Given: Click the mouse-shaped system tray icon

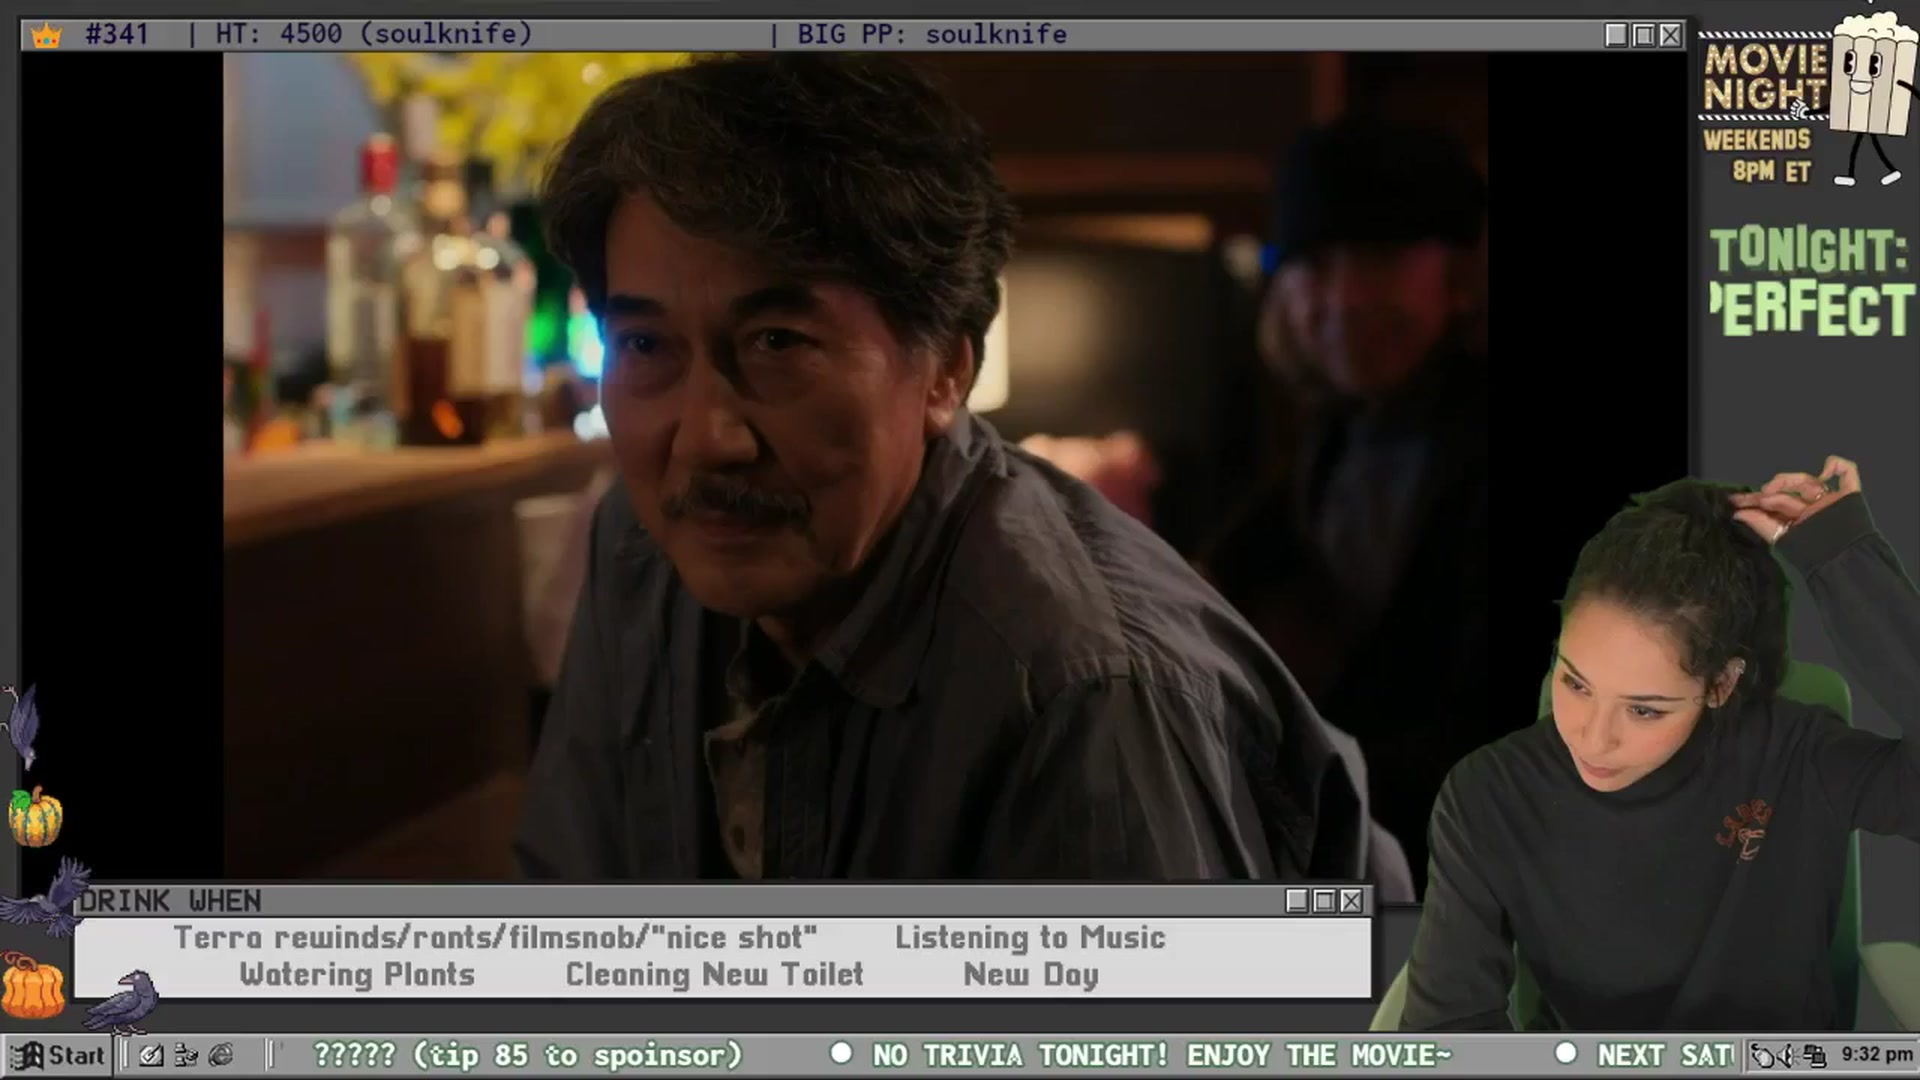Looking at the screenshot, I should [x=1762, y=1055].
